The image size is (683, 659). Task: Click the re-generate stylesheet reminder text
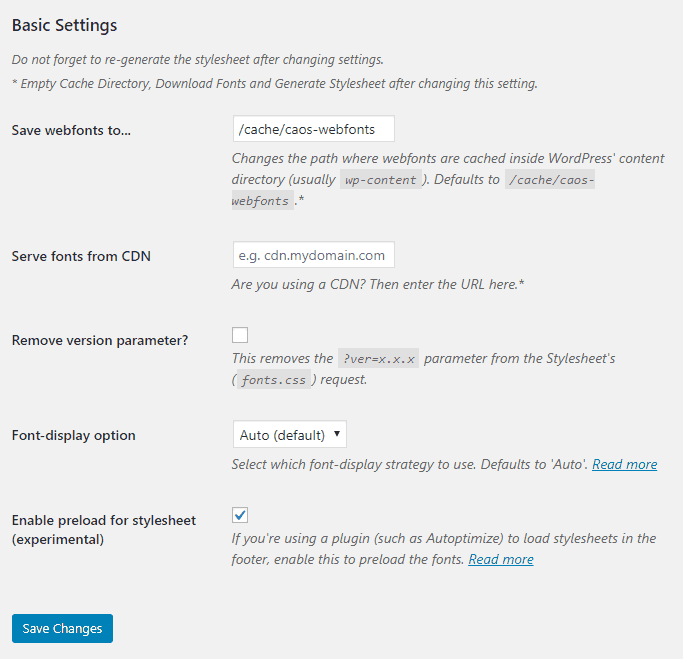tap(197, 59)
